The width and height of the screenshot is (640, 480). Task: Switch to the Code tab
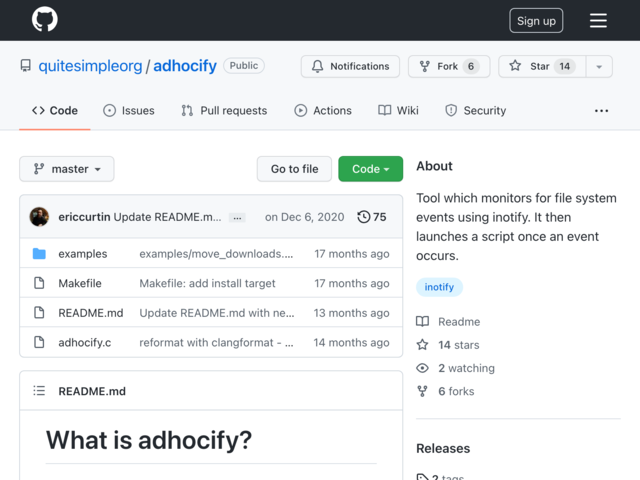(x=55, y=111)
